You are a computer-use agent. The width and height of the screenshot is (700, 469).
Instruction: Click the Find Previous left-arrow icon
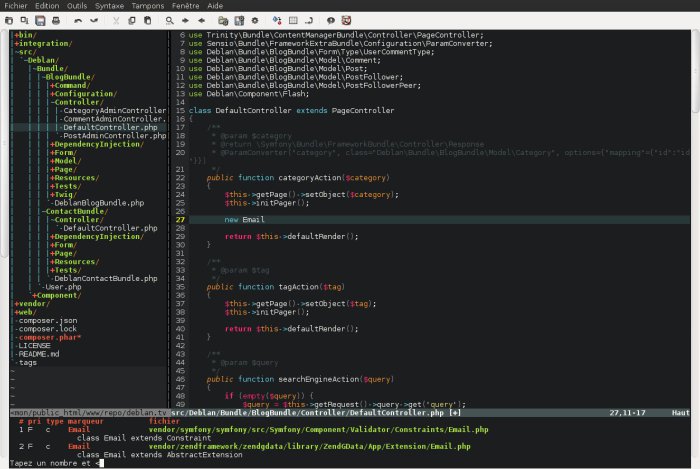[x=201, y=21]
